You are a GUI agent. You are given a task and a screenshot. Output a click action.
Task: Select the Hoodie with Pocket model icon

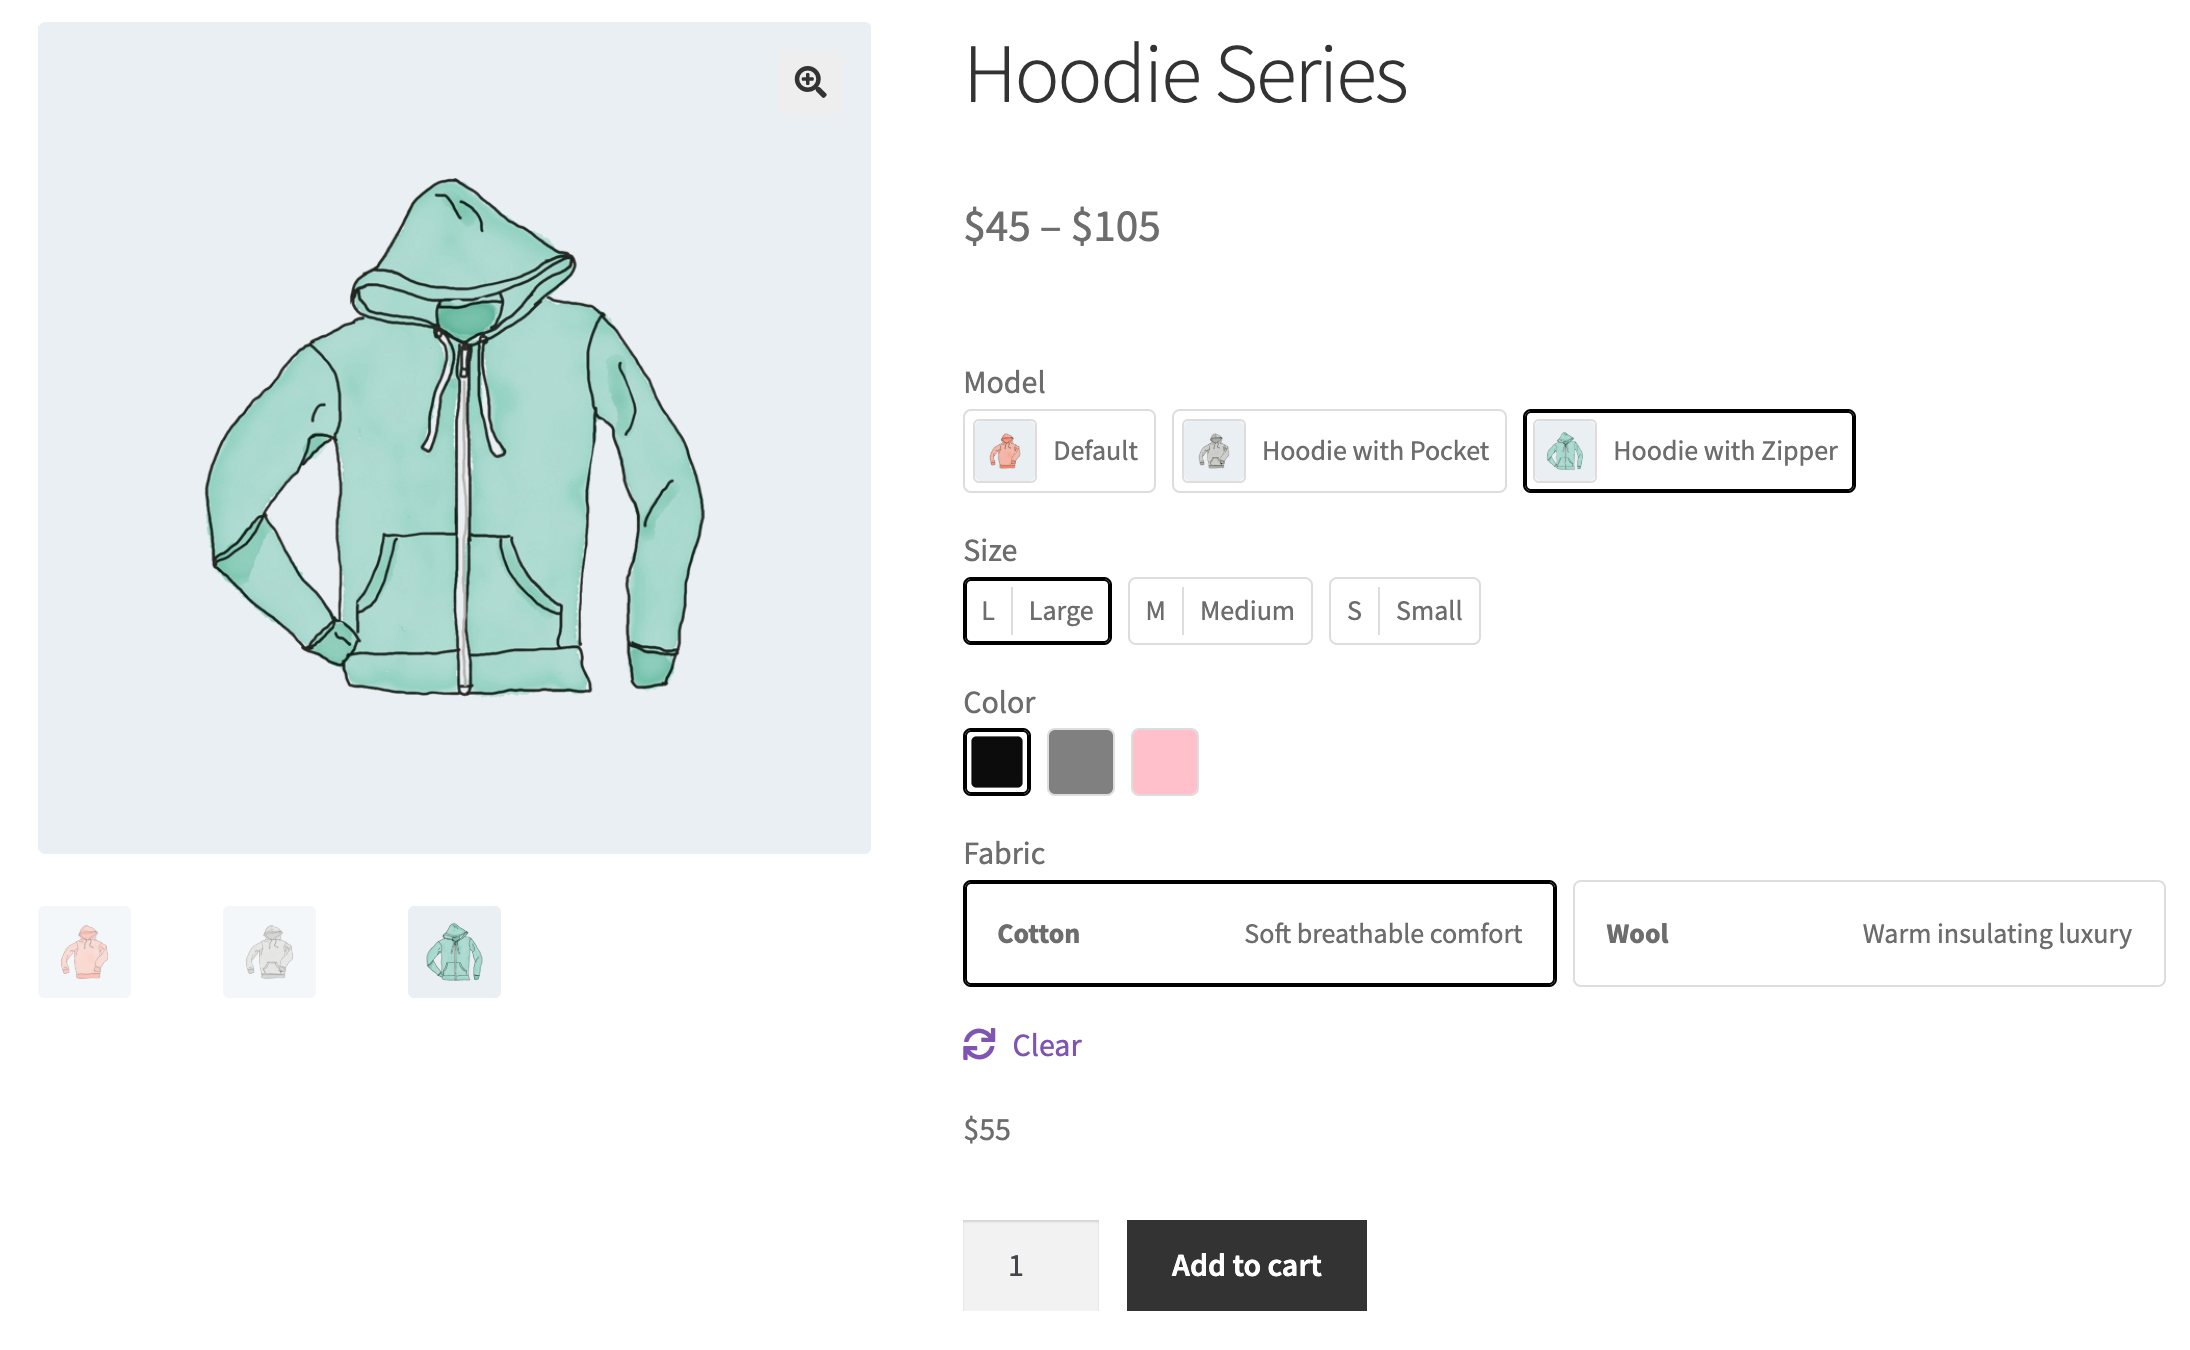(x=1211, y=451)
